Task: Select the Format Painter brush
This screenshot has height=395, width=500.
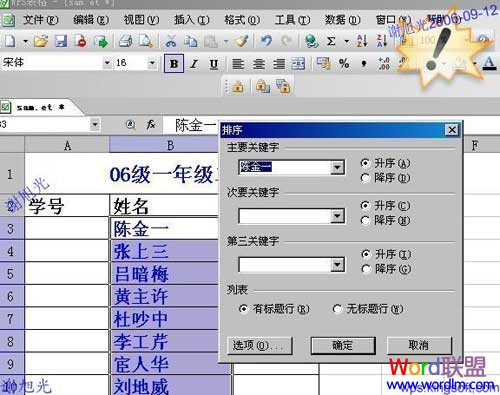Action: pyautogui.click(x=242, y=41)
